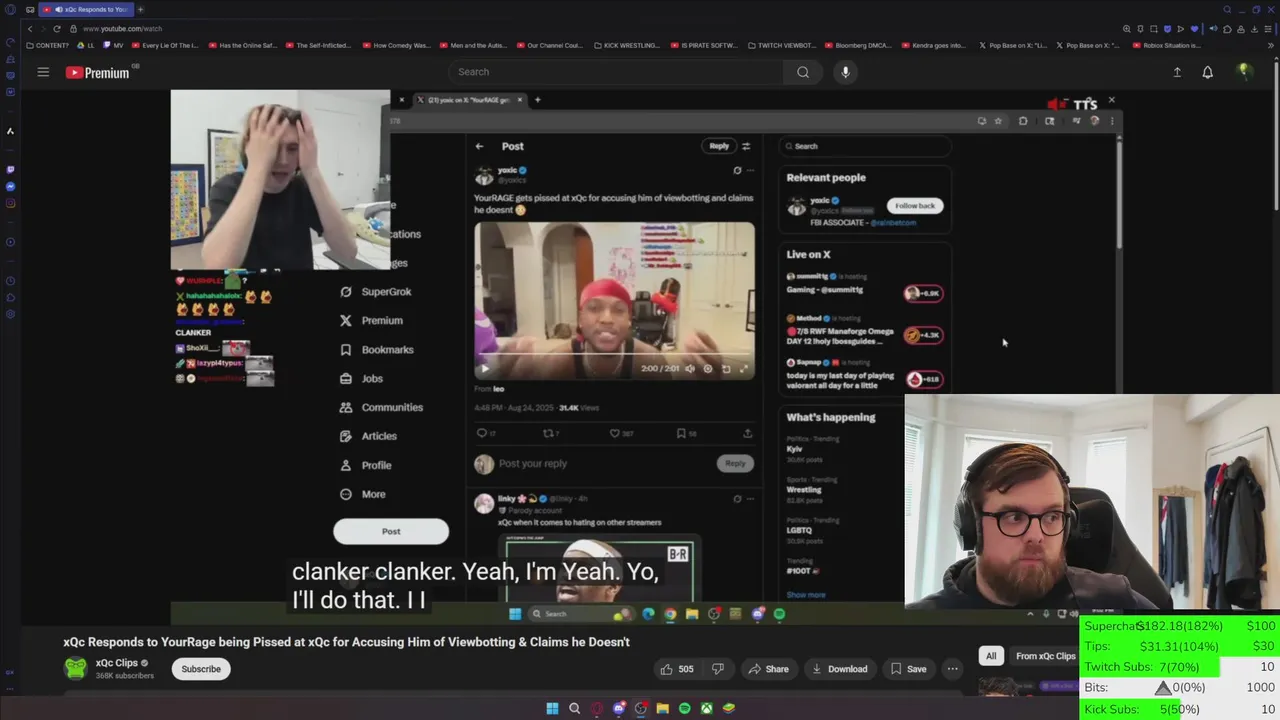Open the Opera browser main menu logo
1280x720 pixels.
point(10,10)
